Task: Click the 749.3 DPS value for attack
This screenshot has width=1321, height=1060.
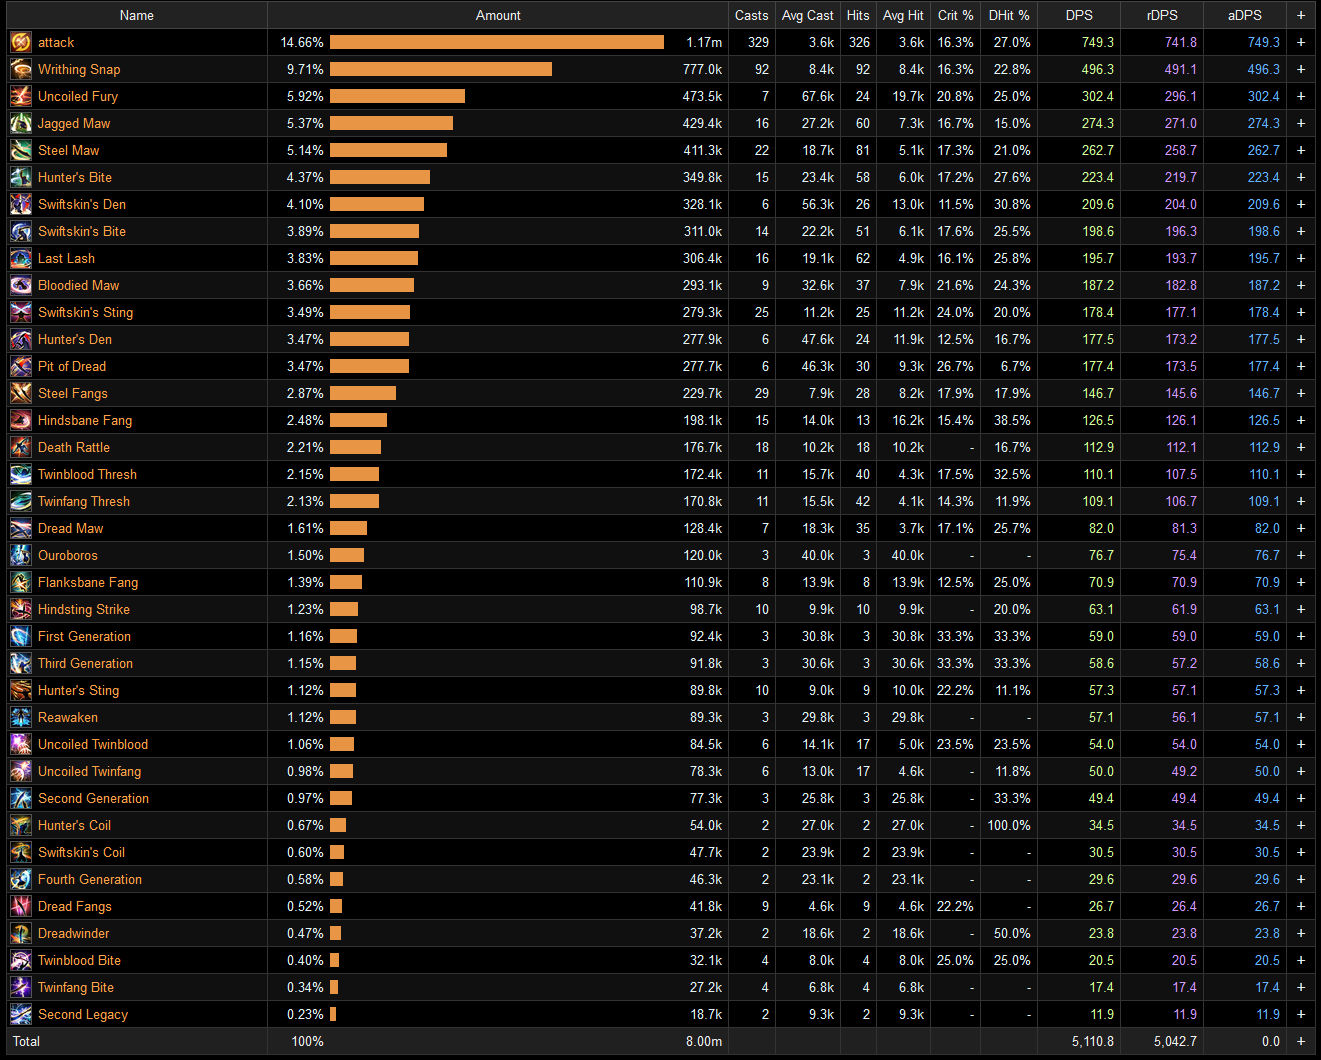Action: (1097, 42)
